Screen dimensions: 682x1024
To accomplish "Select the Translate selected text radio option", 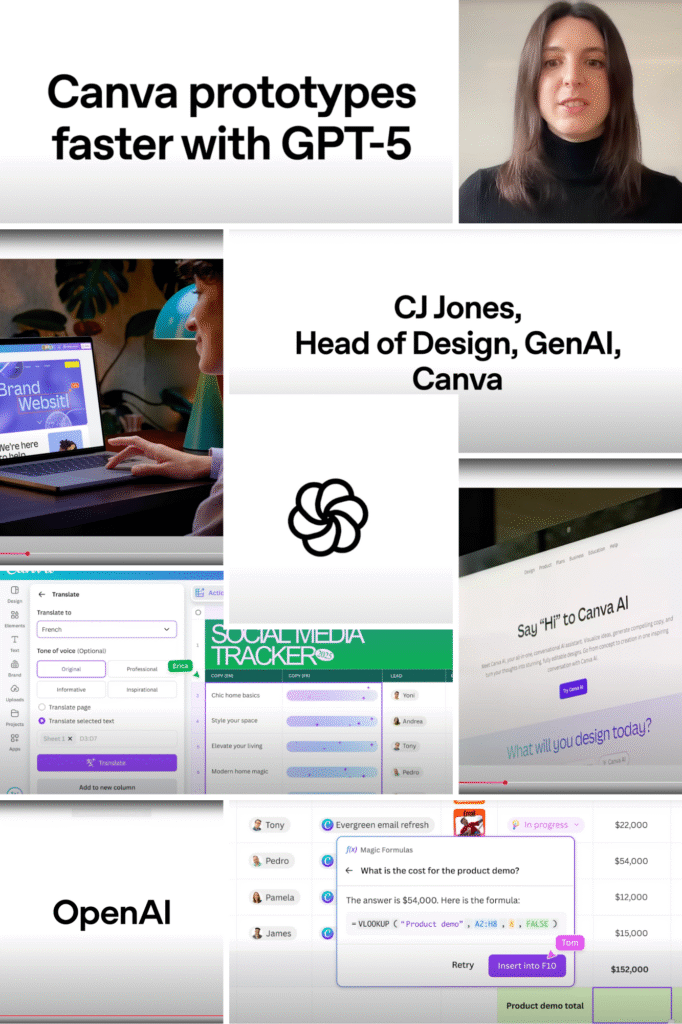I will [x=42, y=721].
